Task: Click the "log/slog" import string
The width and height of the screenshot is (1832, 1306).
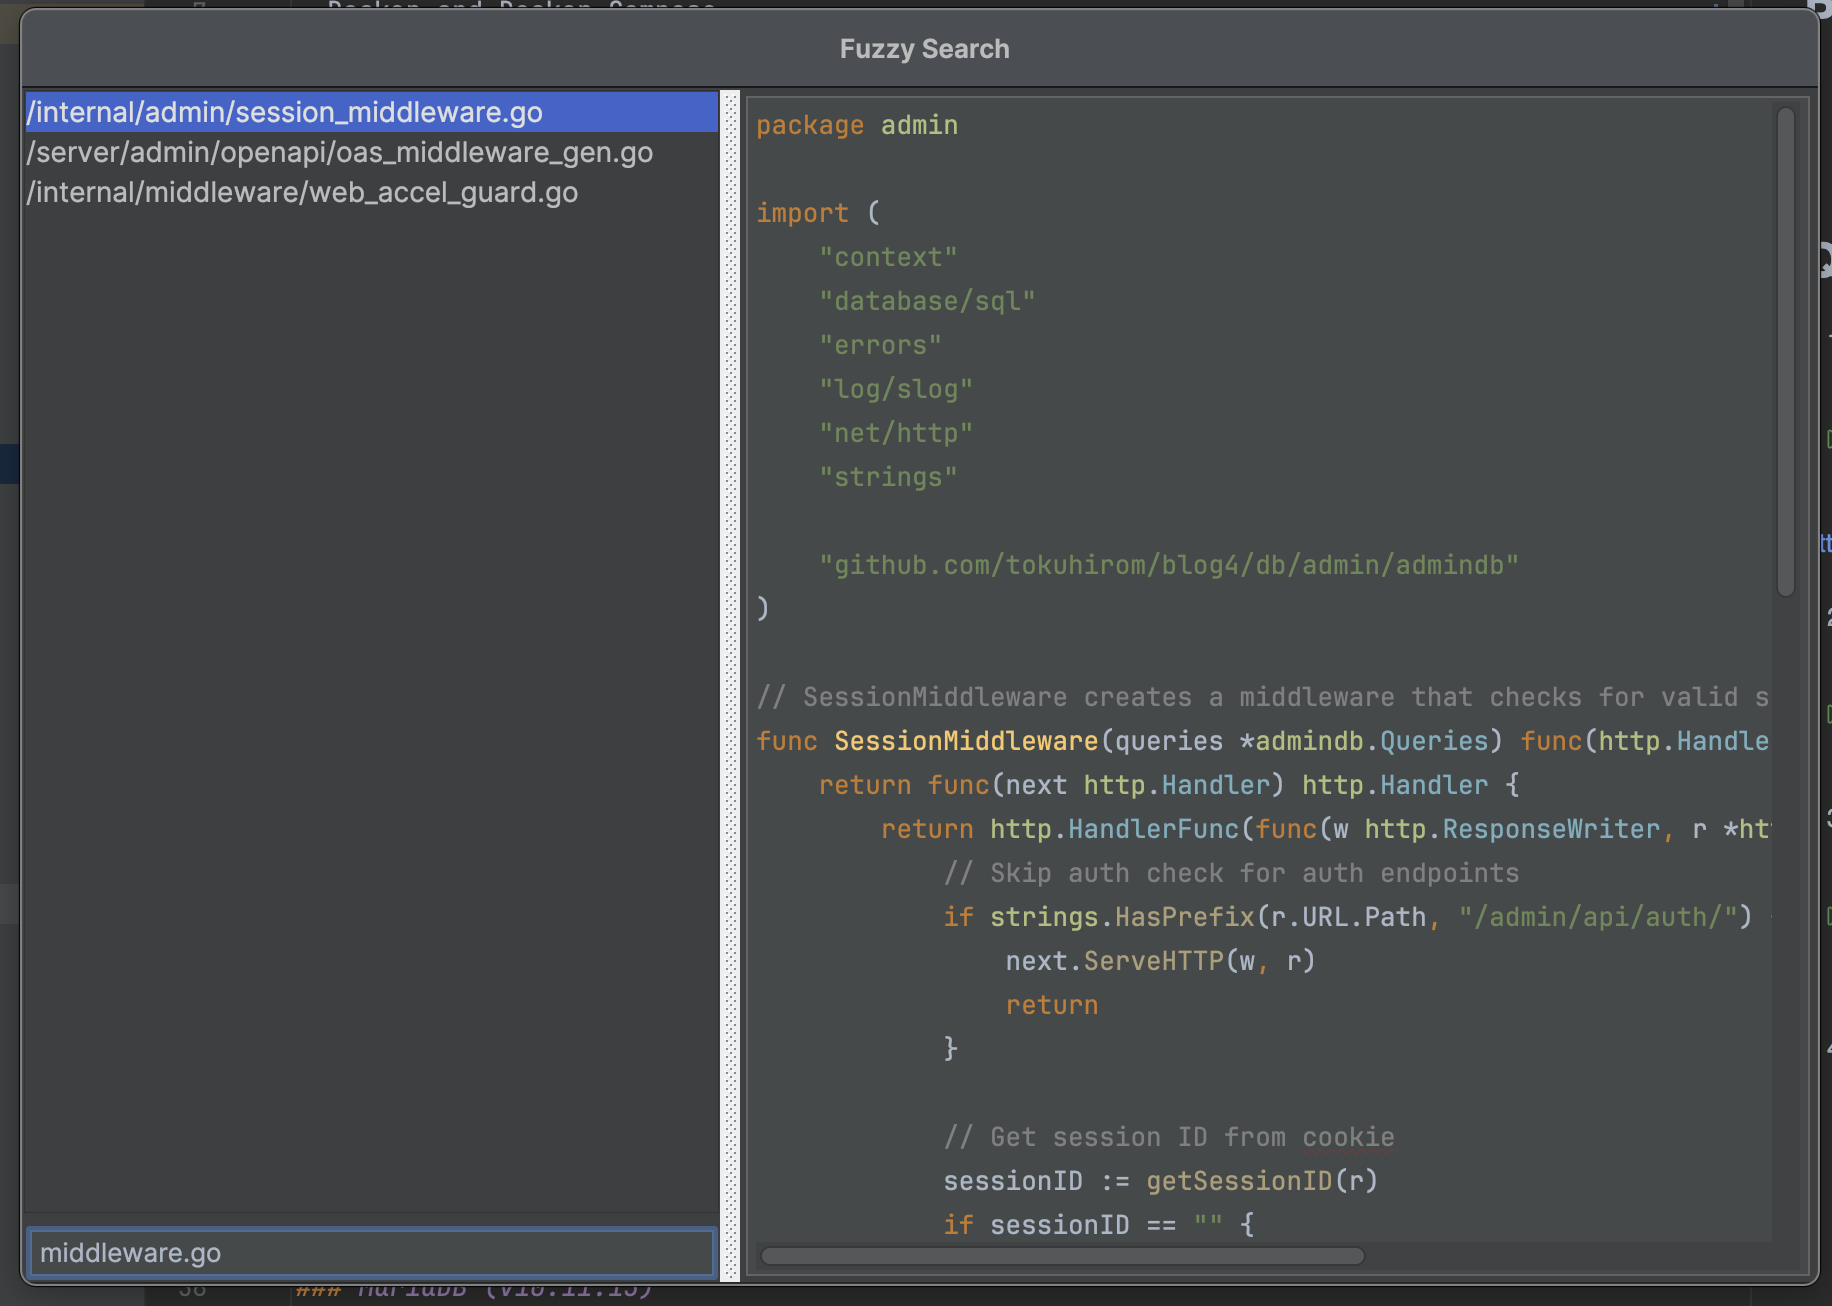Action: [x=896, y=389]
